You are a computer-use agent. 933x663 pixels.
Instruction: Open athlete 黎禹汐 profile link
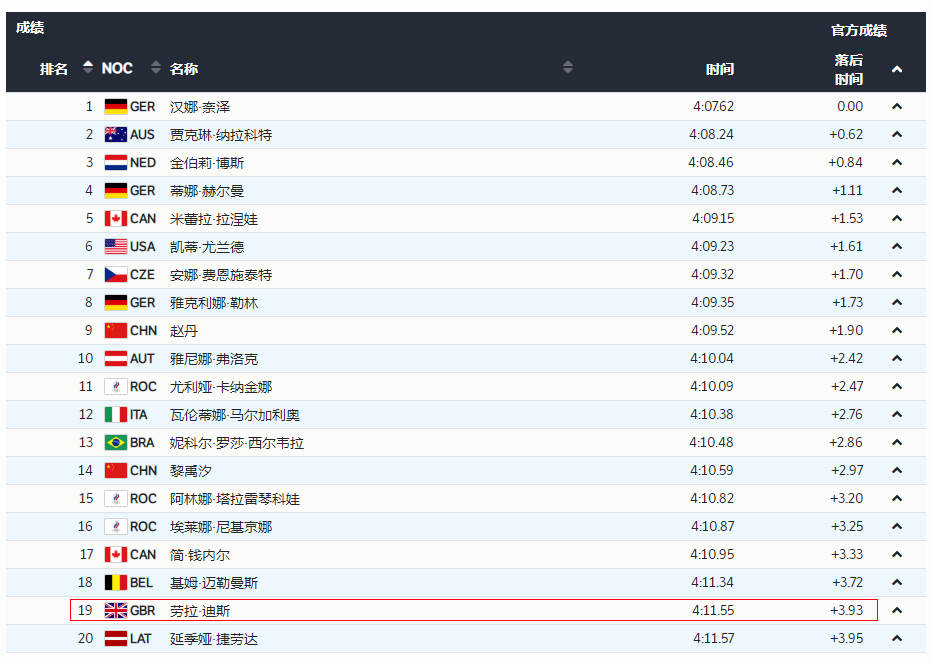[191, 471]
